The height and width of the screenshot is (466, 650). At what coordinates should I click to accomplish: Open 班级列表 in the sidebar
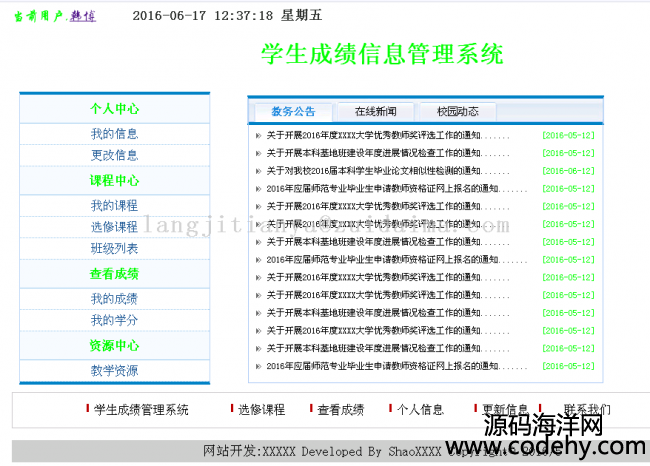click(114, 249)
